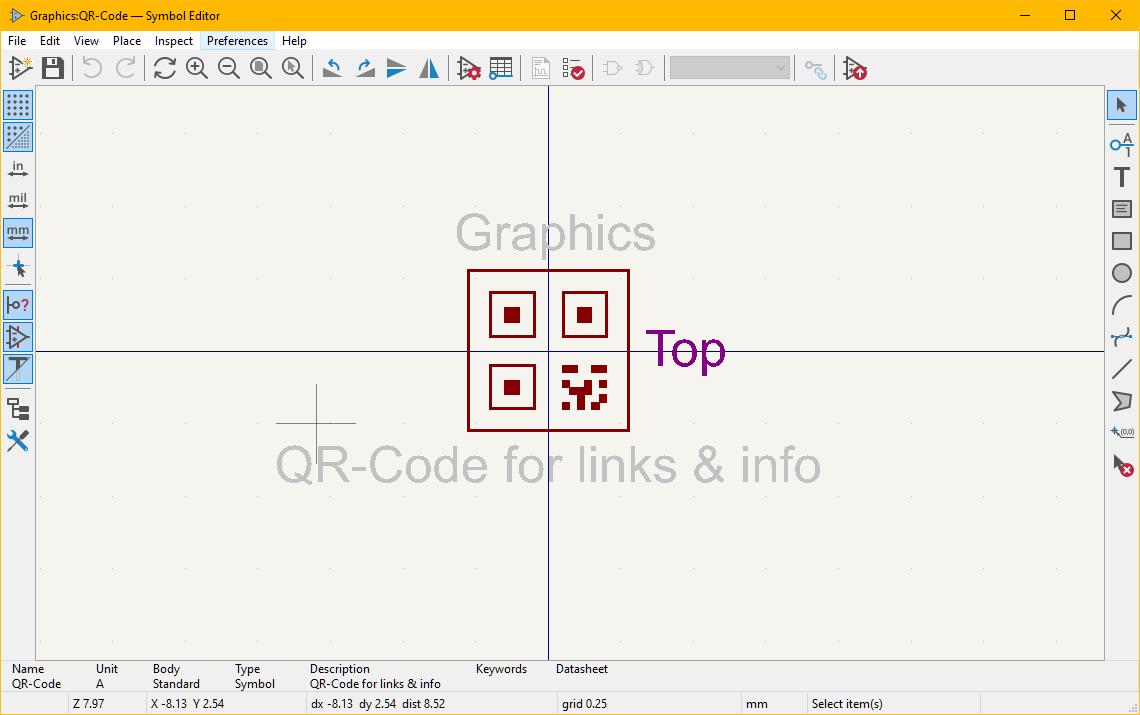Toggle the symbol library tree panel

[x=18, y=409]
